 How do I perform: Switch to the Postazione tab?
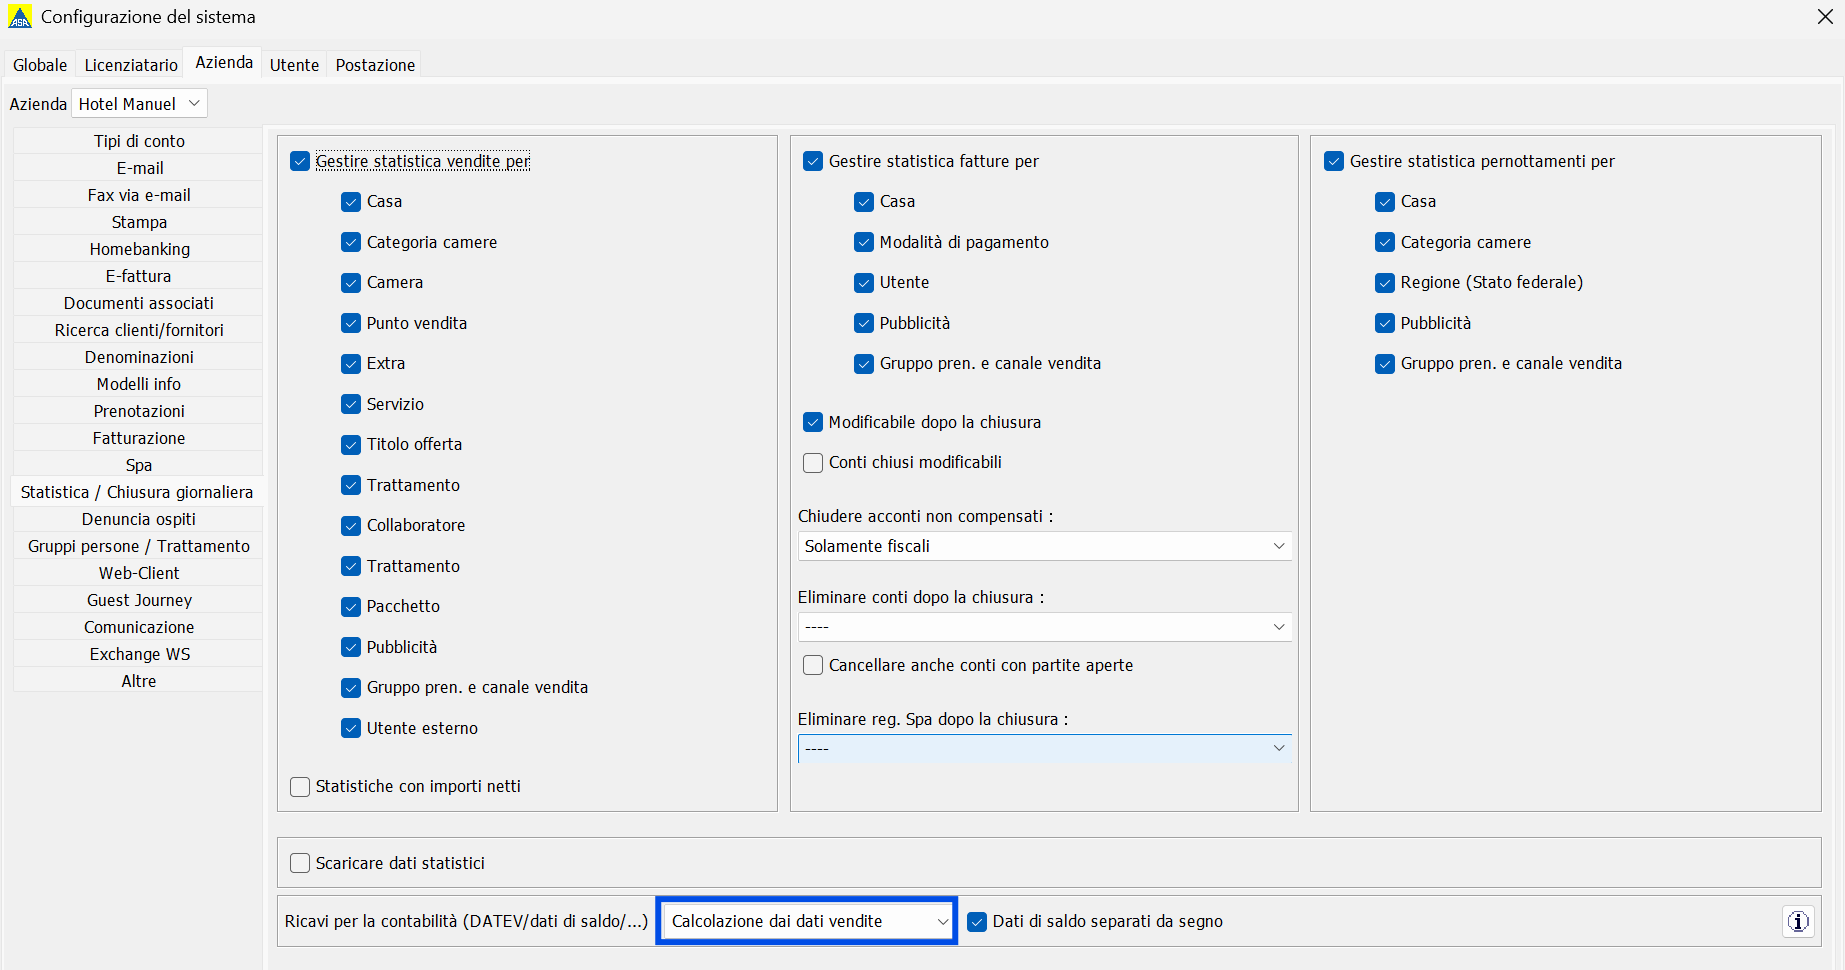click(375, 65)
